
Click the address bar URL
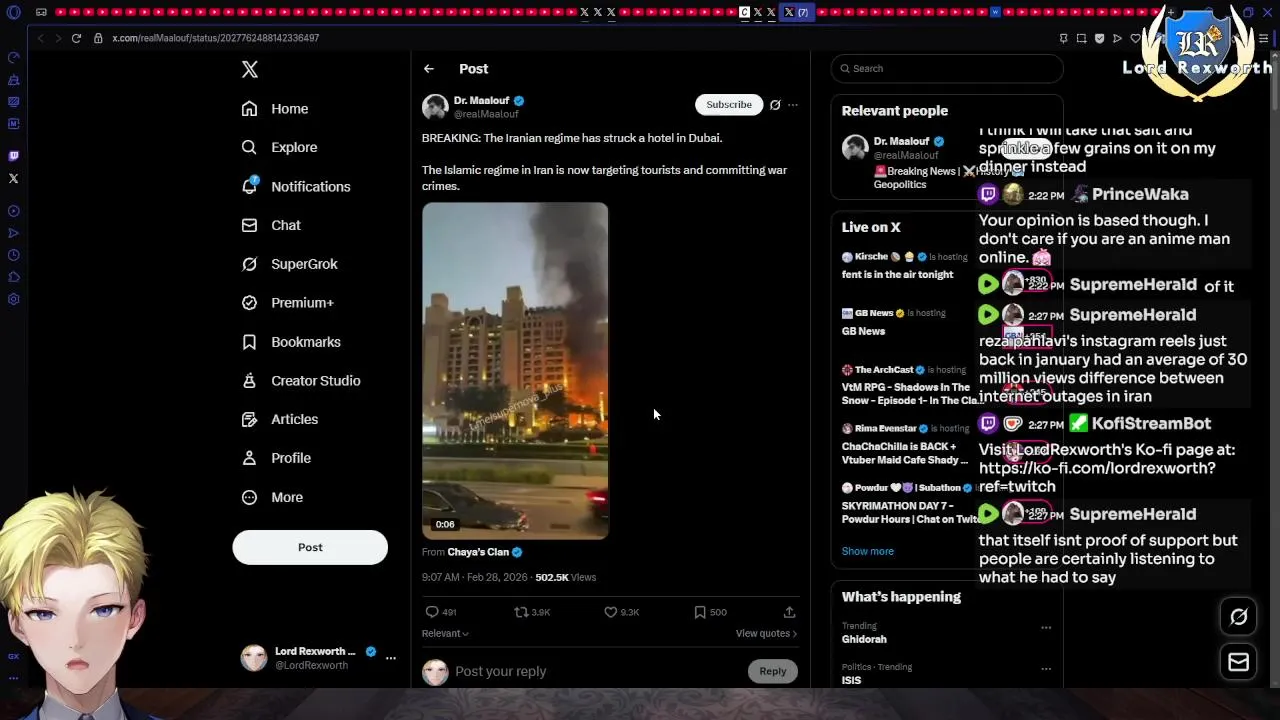(216, 38)
